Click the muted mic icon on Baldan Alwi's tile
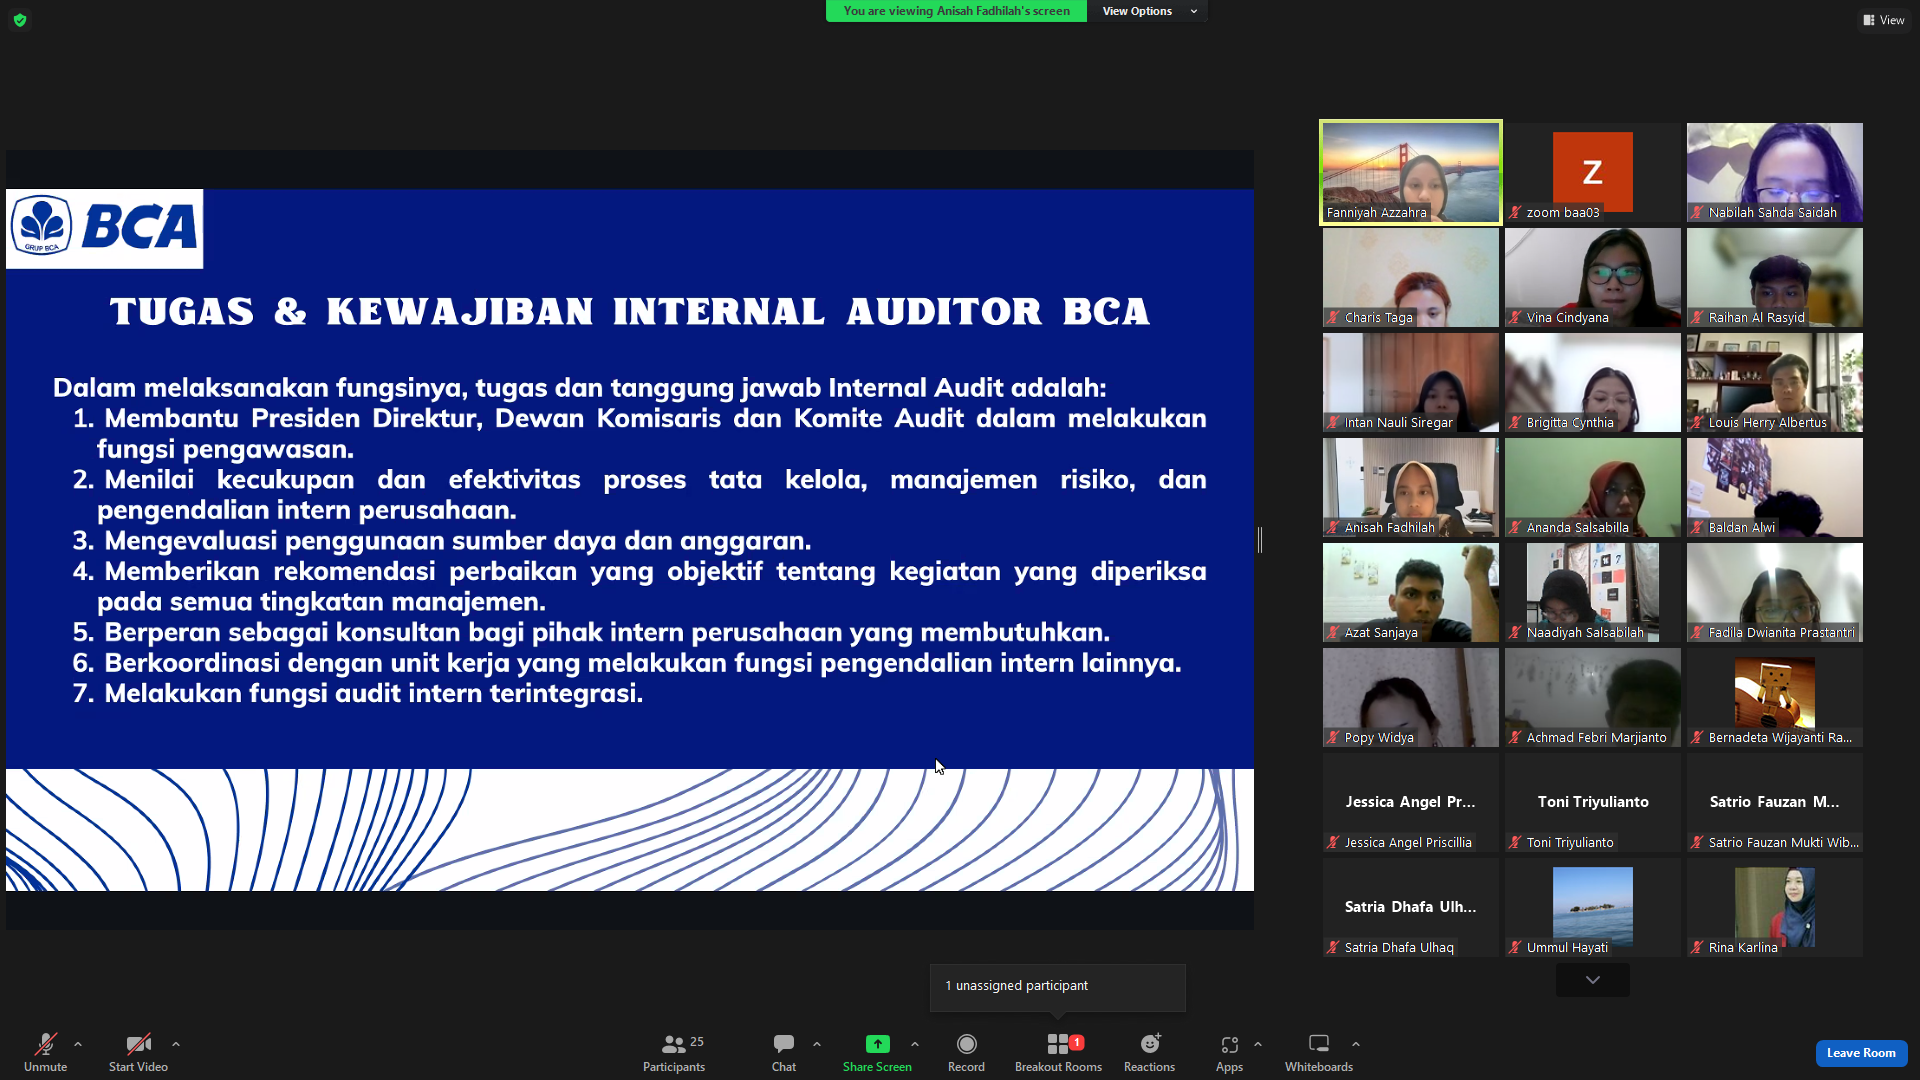1920x1080 pixels. [1698, 528]
